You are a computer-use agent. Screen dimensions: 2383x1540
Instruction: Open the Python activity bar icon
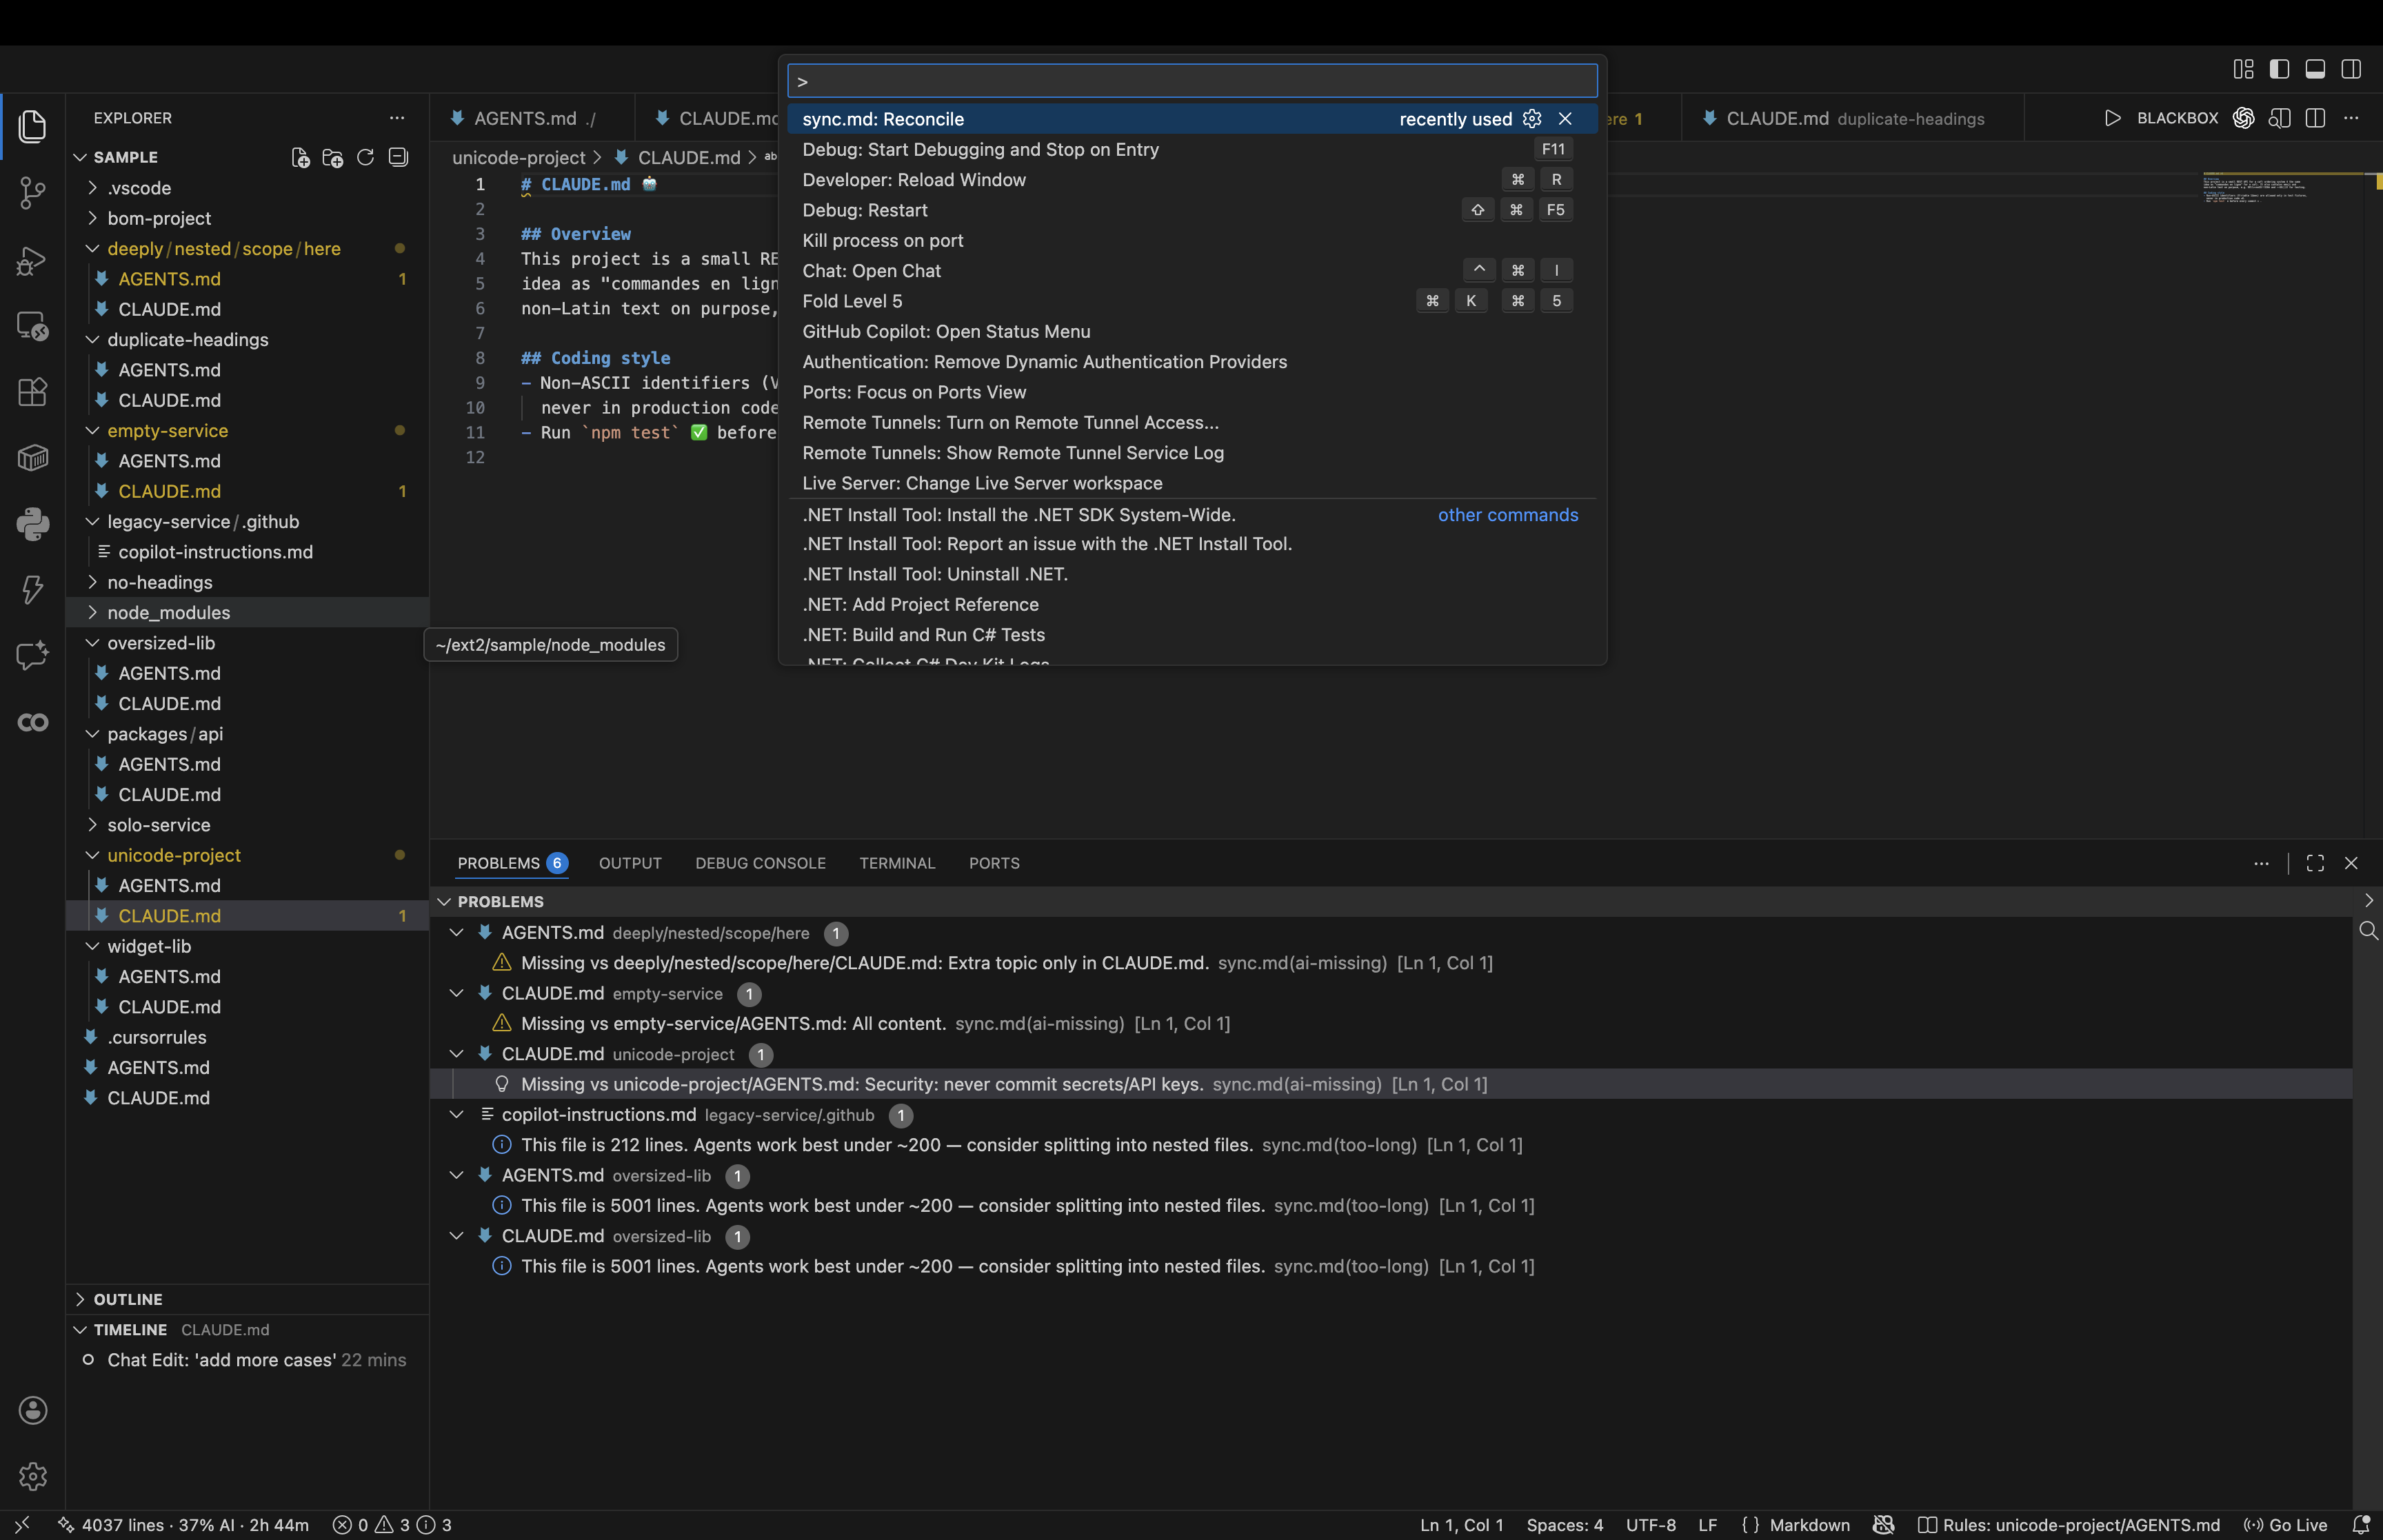pos(33,523)
